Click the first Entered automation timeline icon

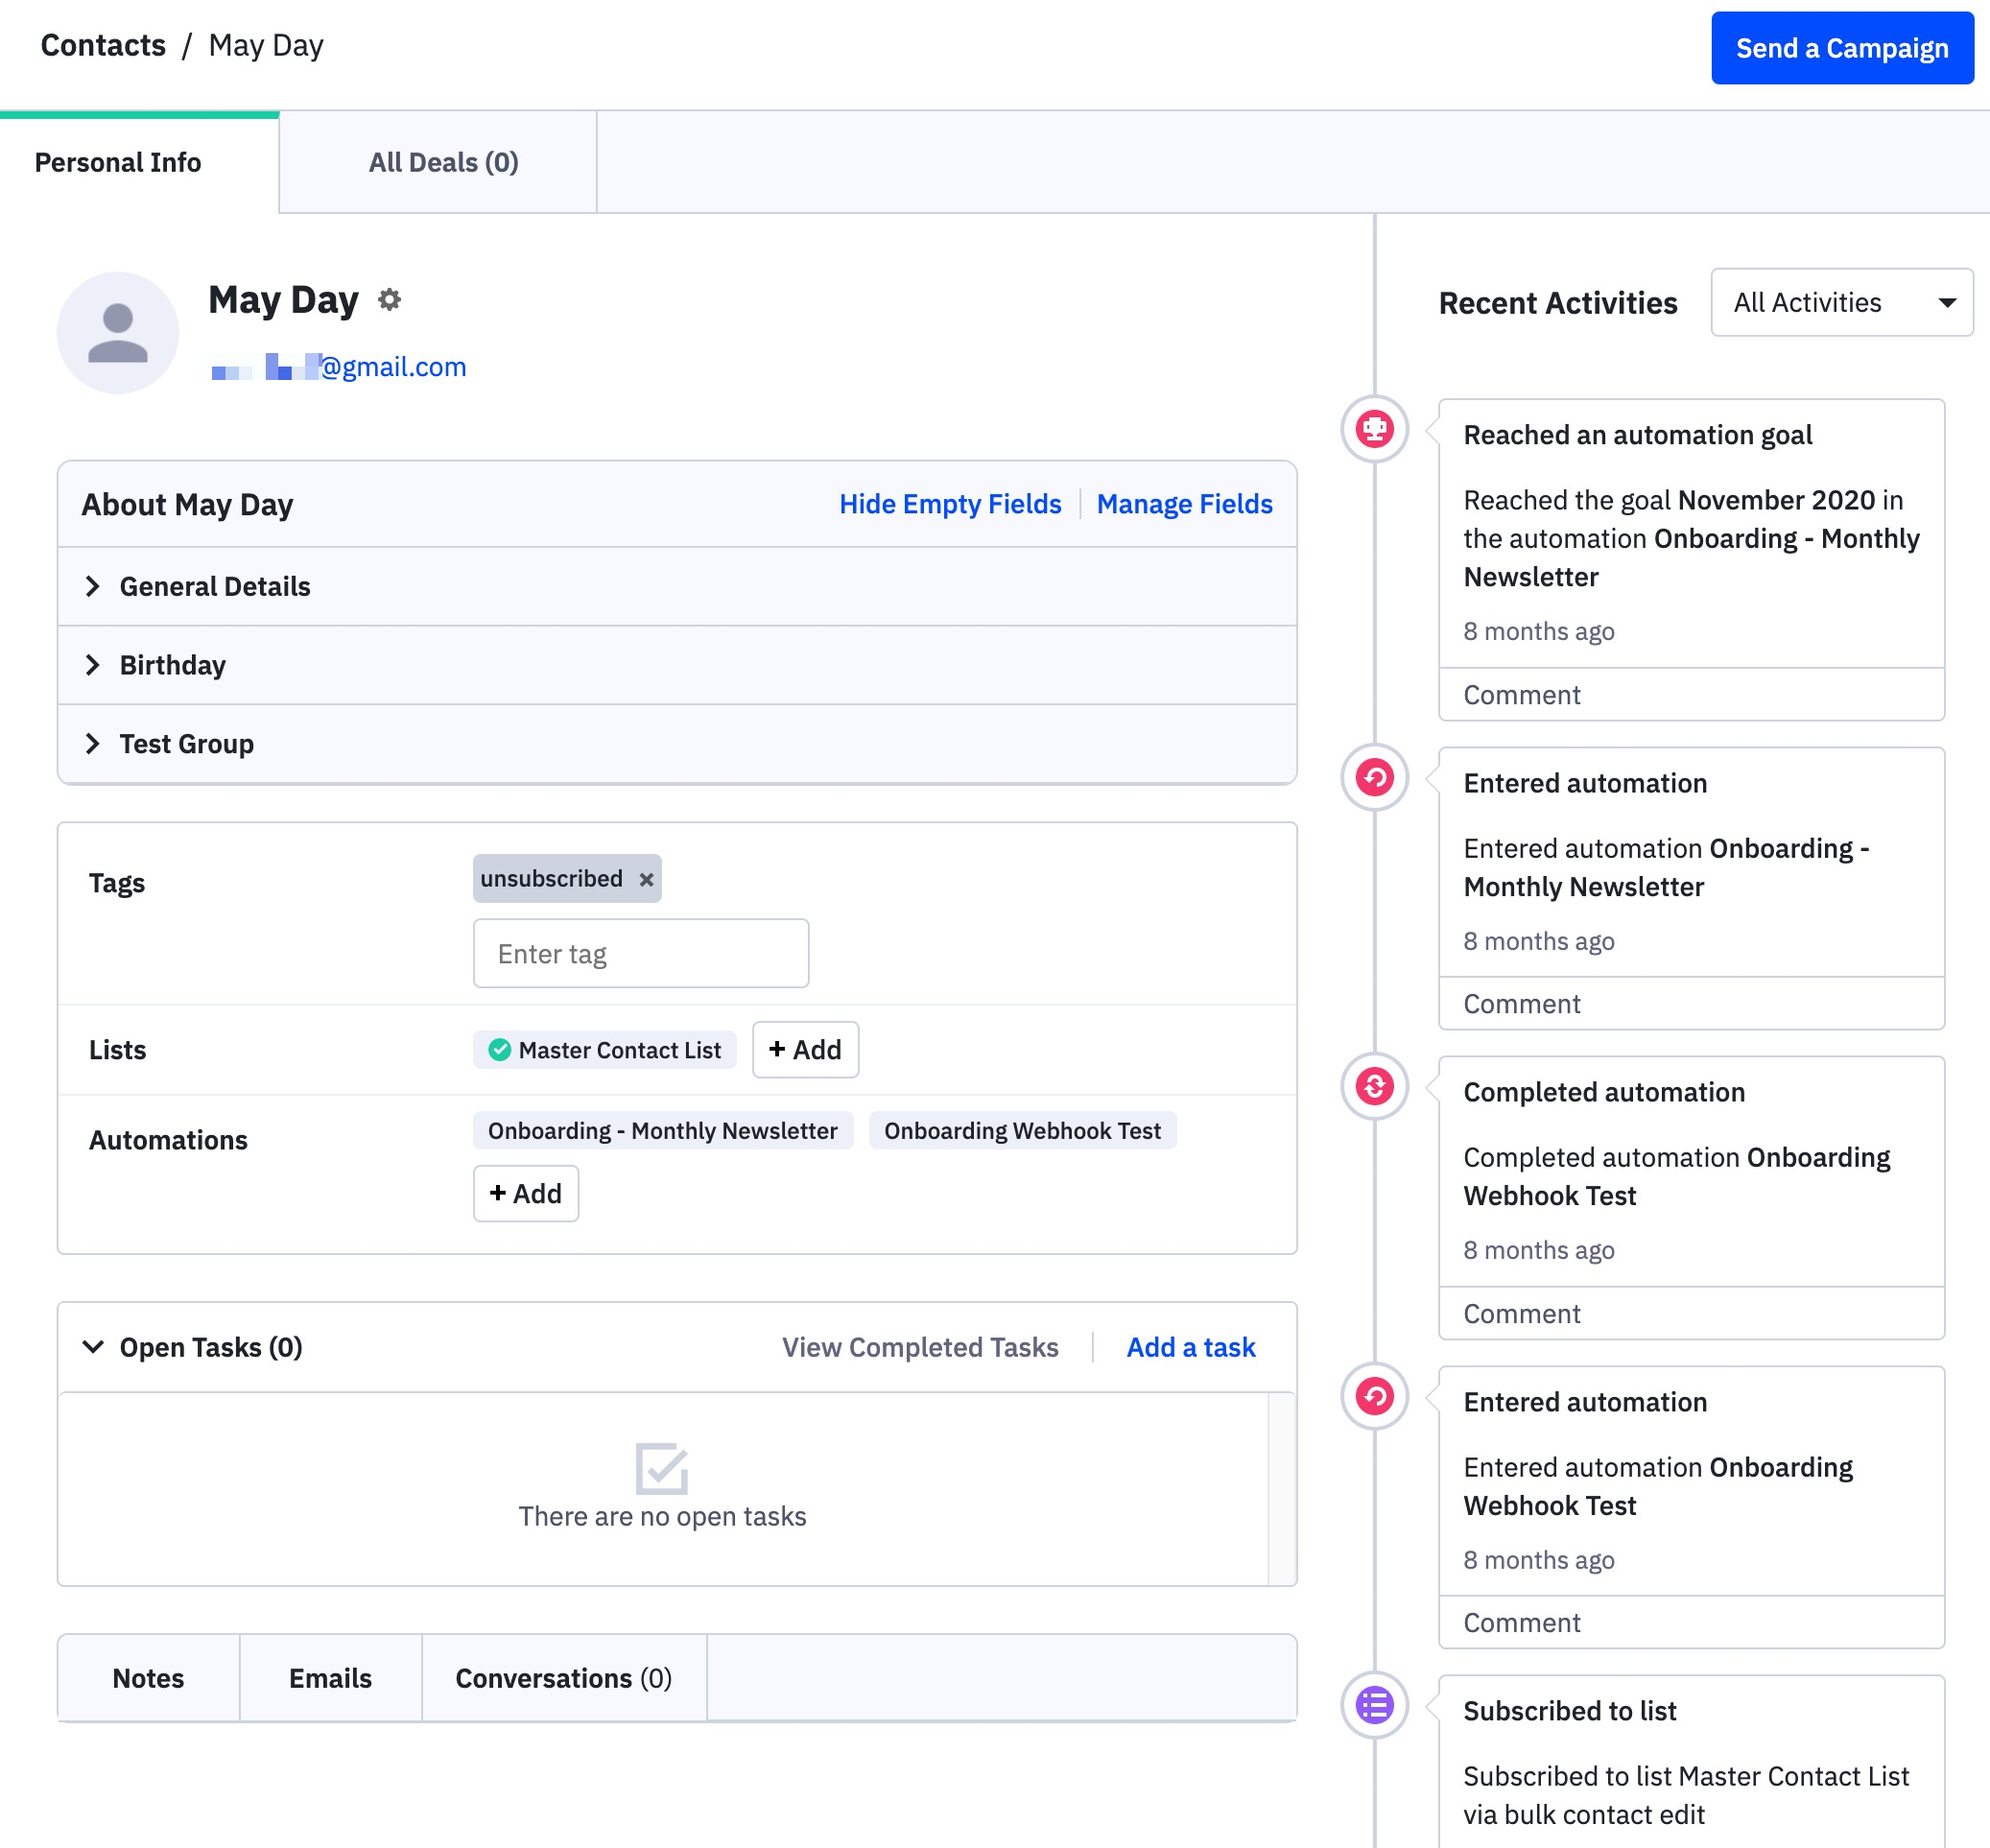coord(1374,777)
